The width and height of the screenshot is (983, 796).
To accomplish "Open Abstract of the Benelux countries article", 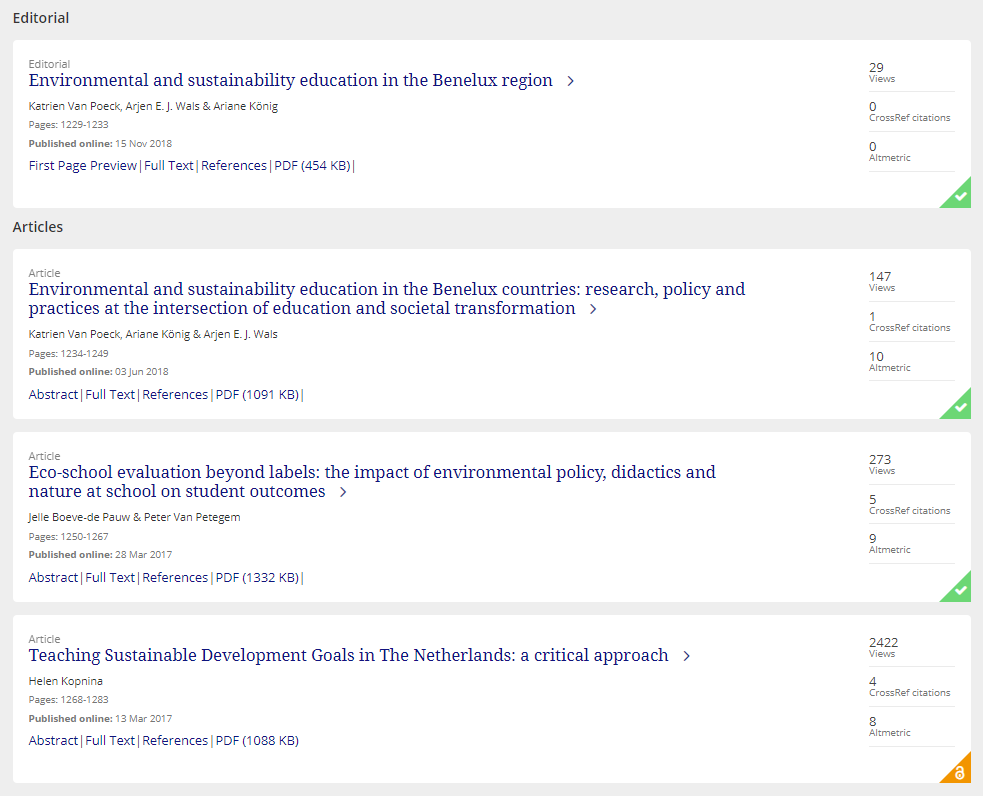I will (53, 395).
